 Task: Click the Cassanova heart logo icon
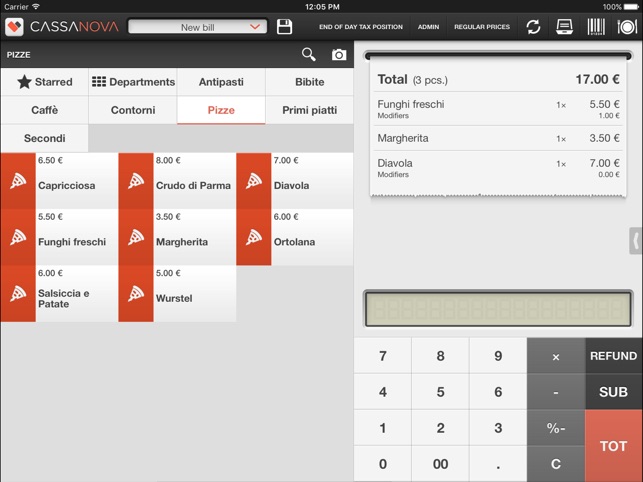pyautogui.click(x=14, y=27)
